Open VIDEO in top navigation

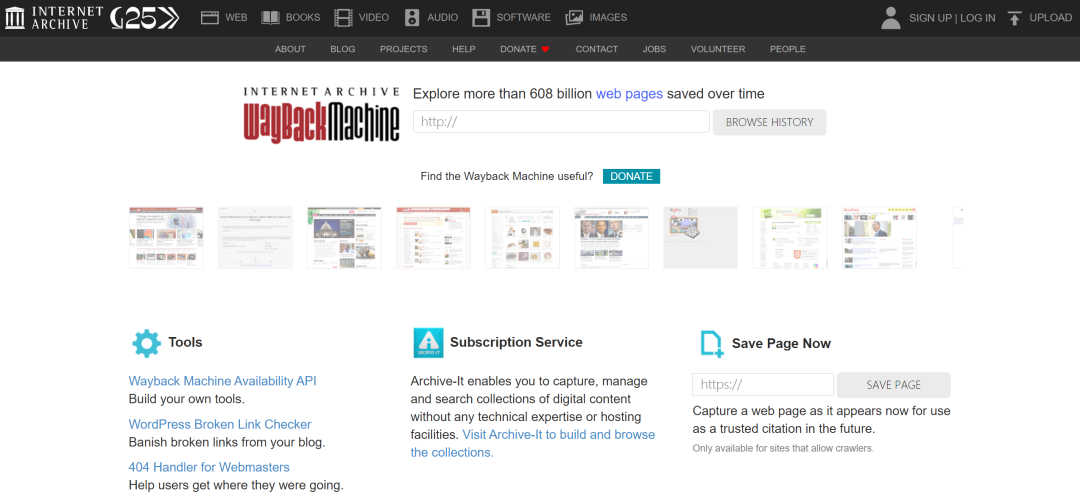click(x=374, y=18)
